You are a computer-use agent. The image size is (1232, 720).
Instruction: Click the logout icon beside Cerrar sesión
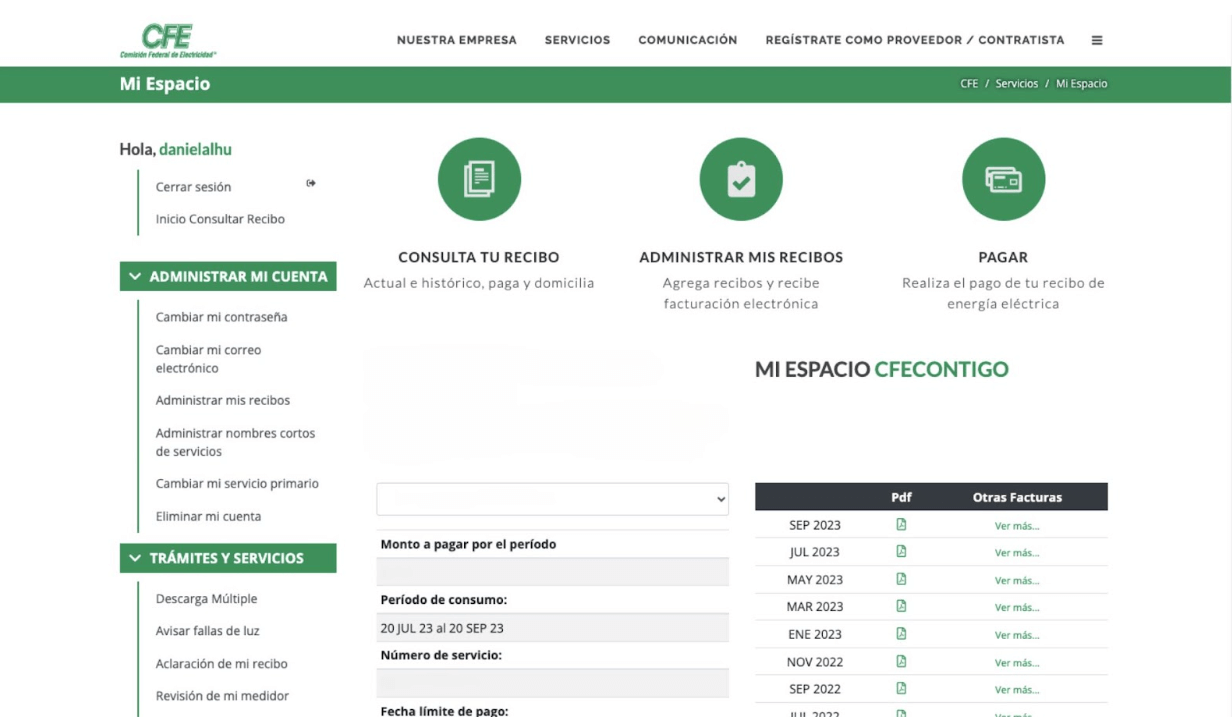click(310, 183)
